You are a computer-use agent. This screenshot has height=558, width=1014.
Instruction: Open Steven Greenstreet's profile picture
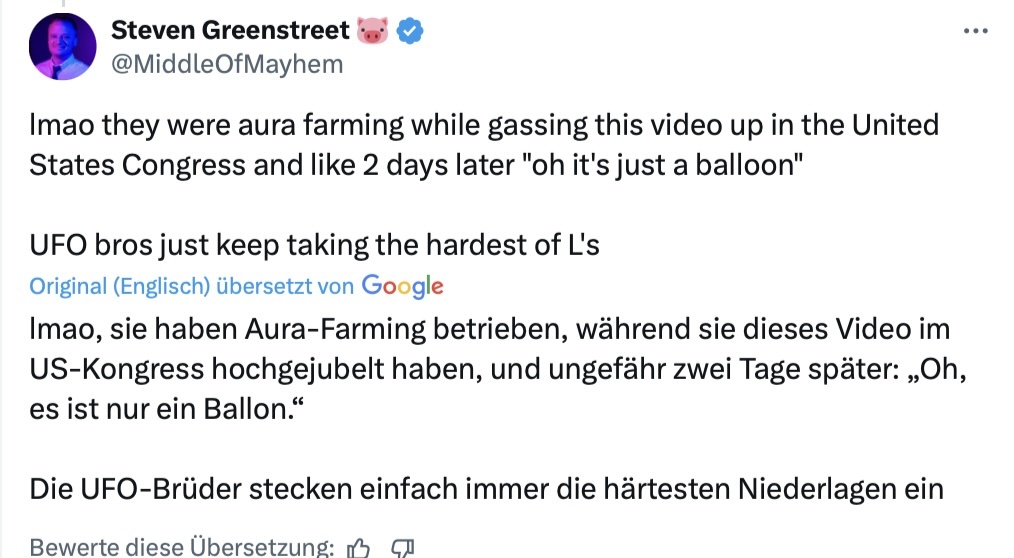63,47
